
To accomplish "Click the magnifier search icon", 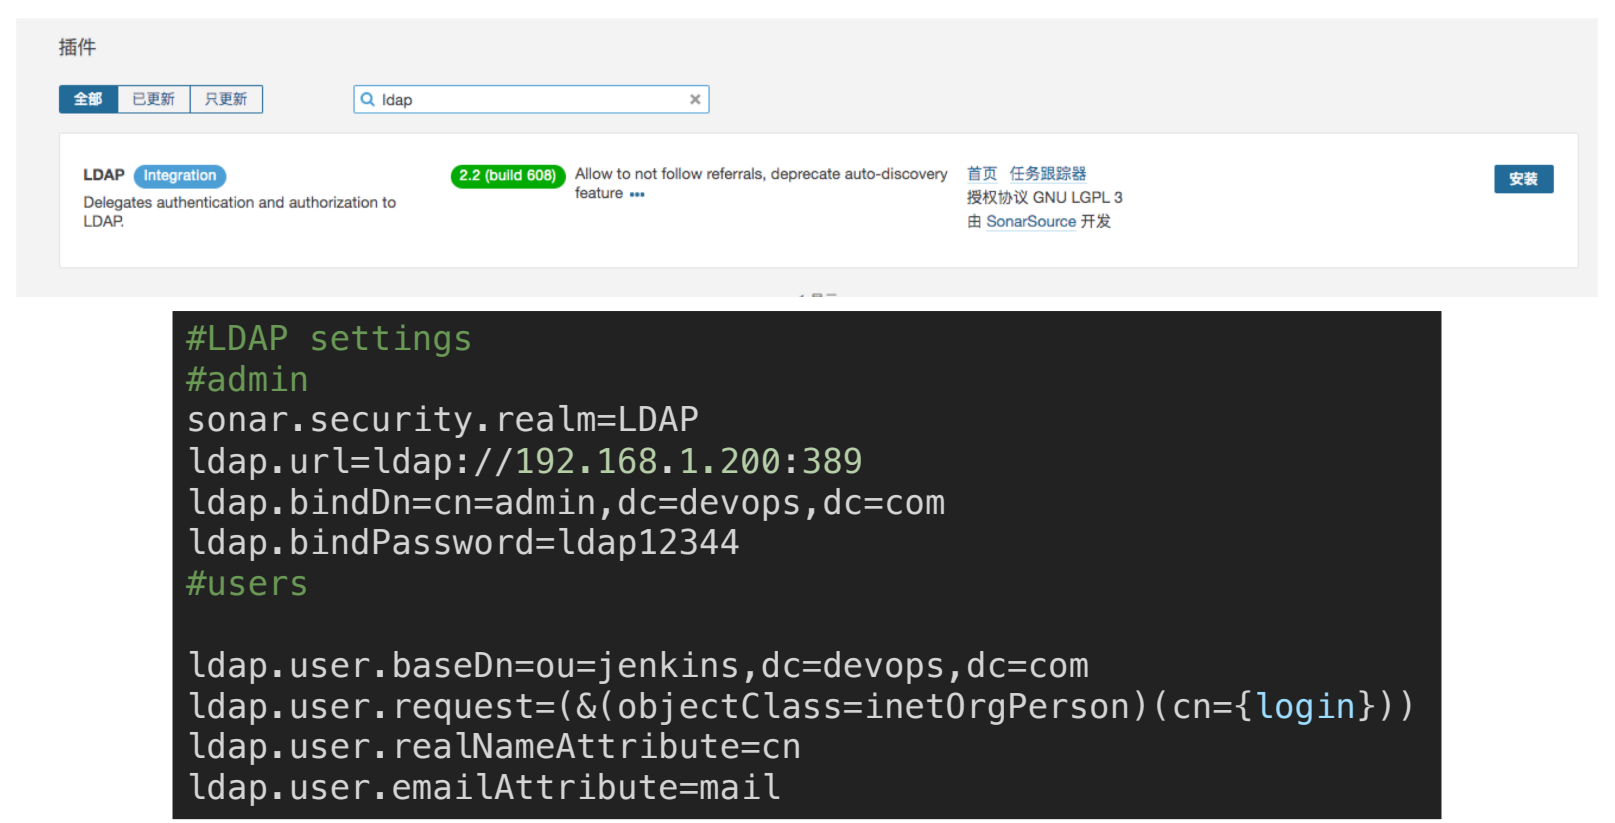I will pyautogui.click(x=367, y=99).
